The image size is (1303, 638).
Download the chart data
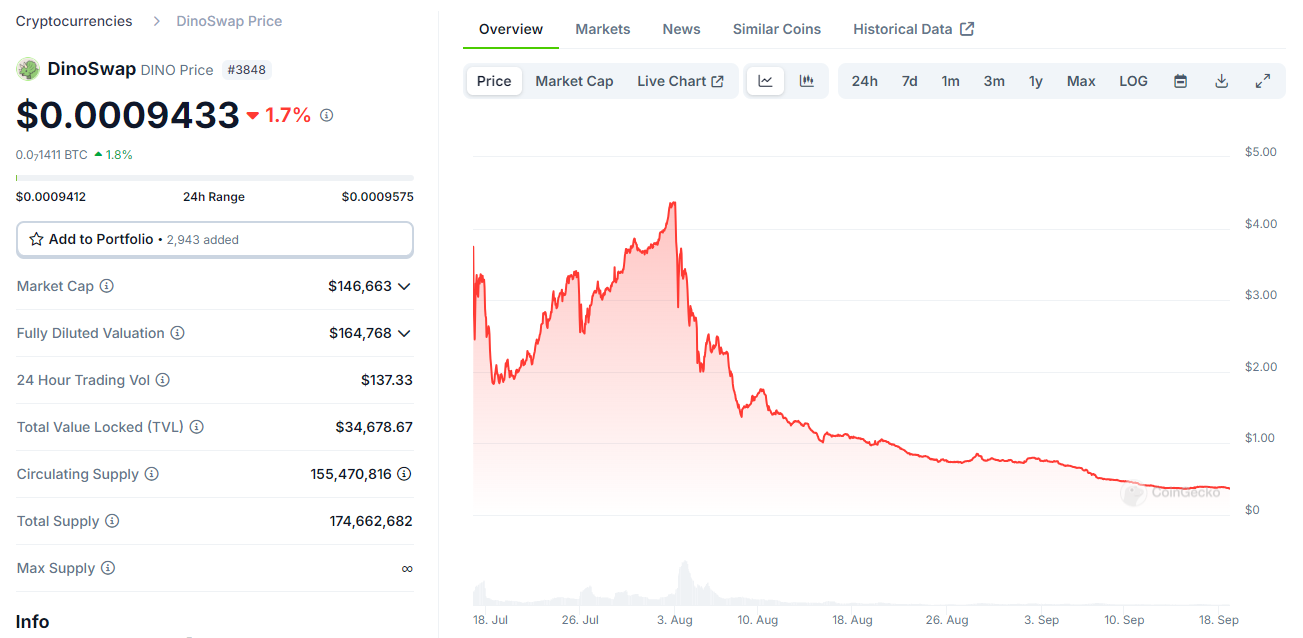point(1221,81)
